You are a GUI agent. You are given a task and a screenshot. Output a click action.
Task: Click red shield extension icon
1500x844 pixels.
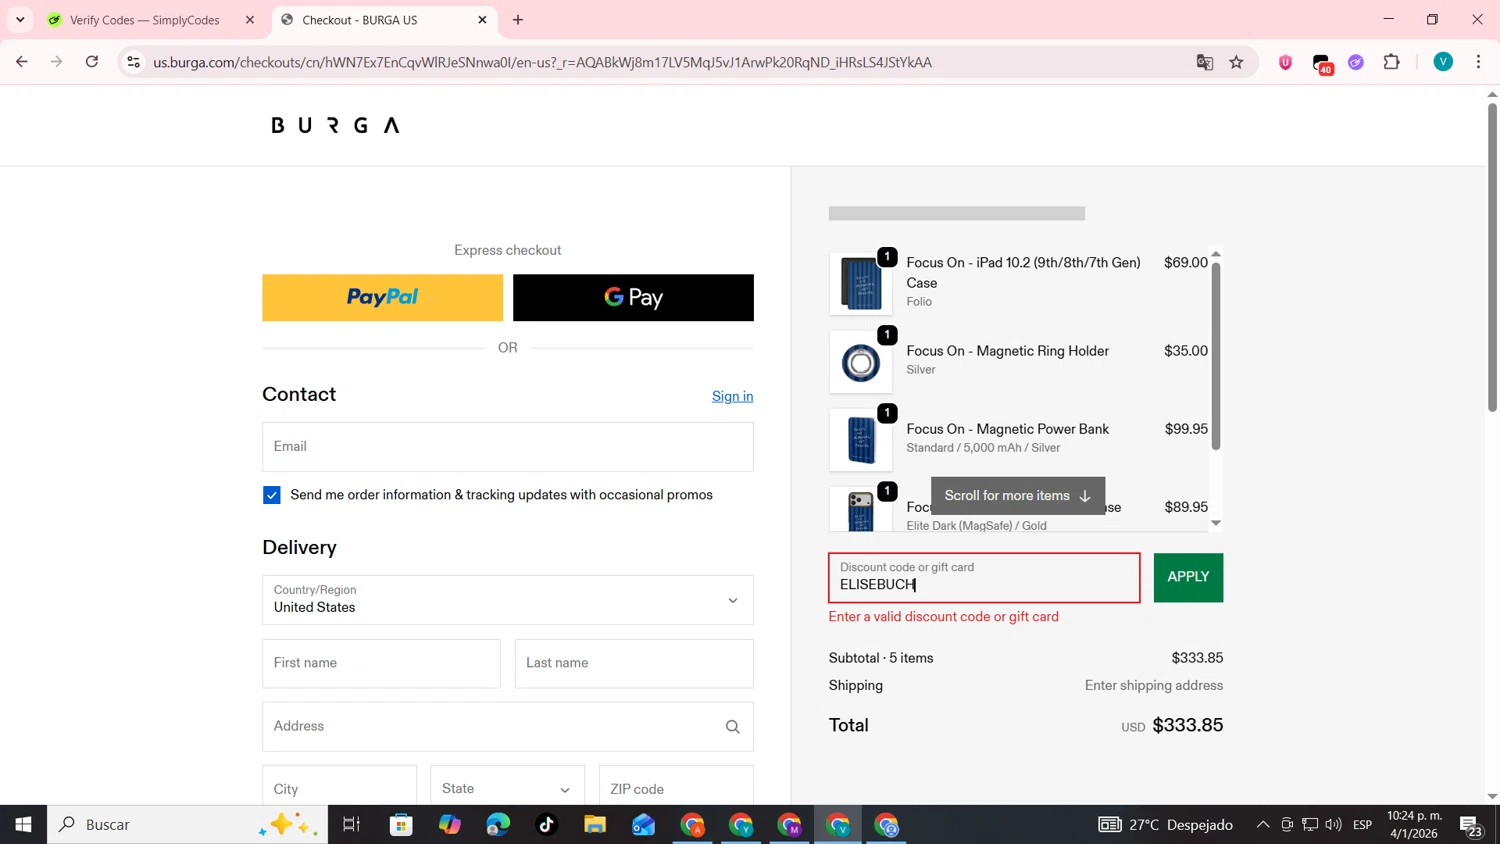coord(1285,62)
